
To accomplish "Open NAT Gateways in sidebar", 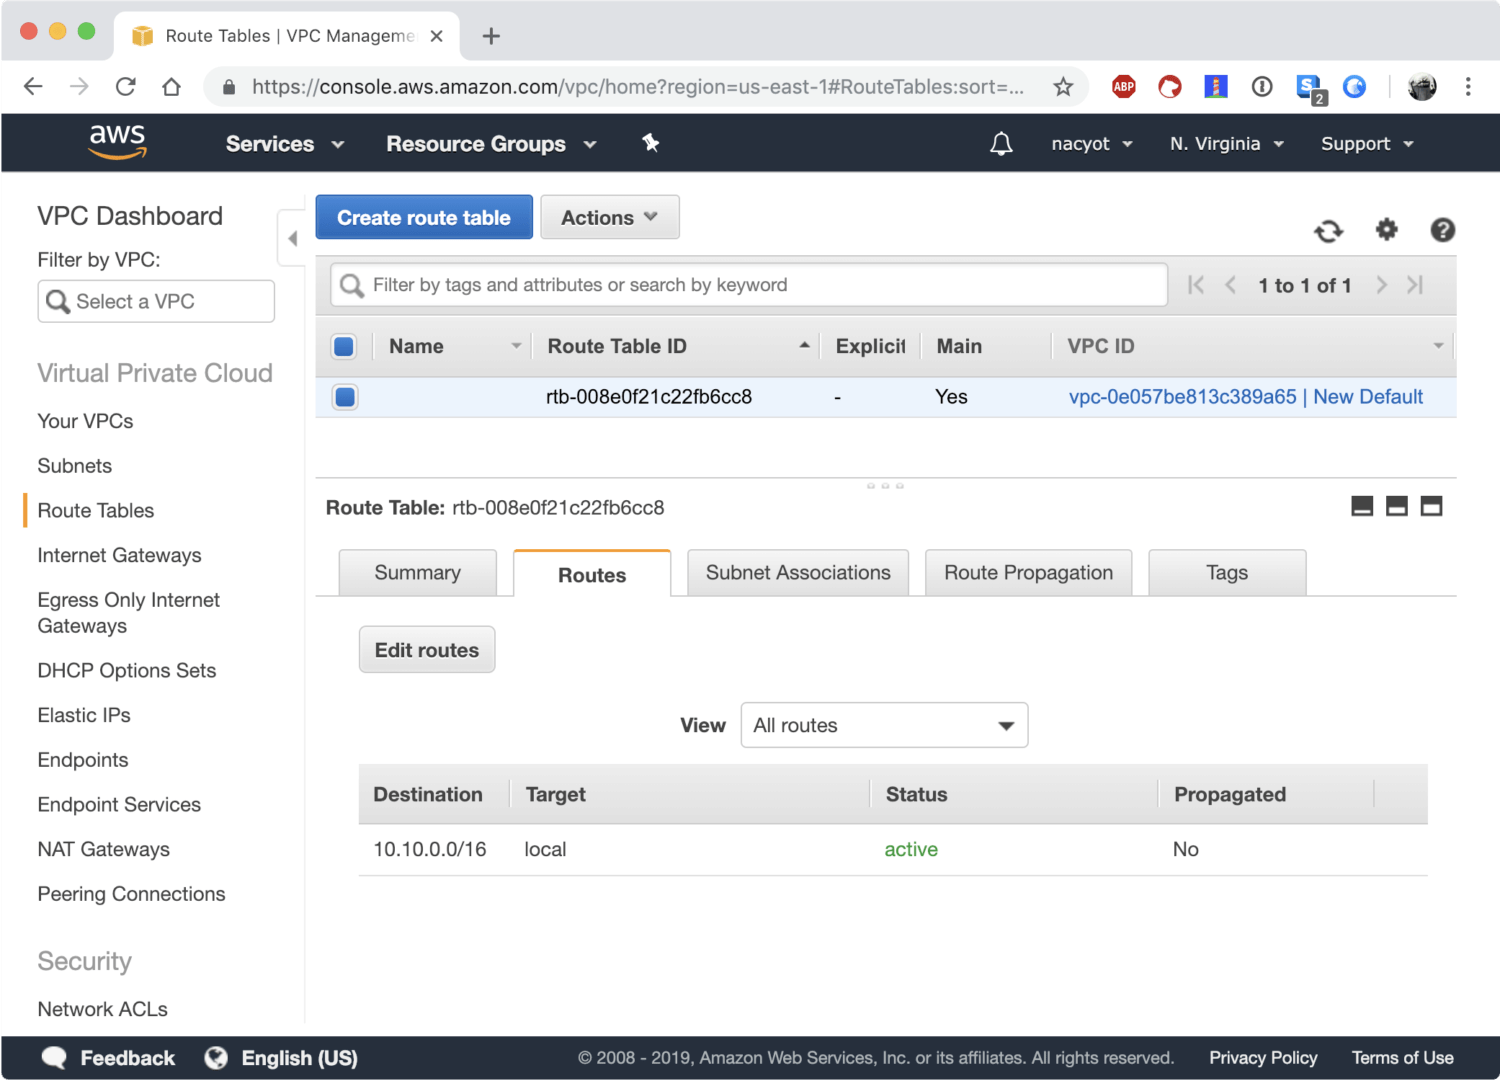I will pos(103,849).
